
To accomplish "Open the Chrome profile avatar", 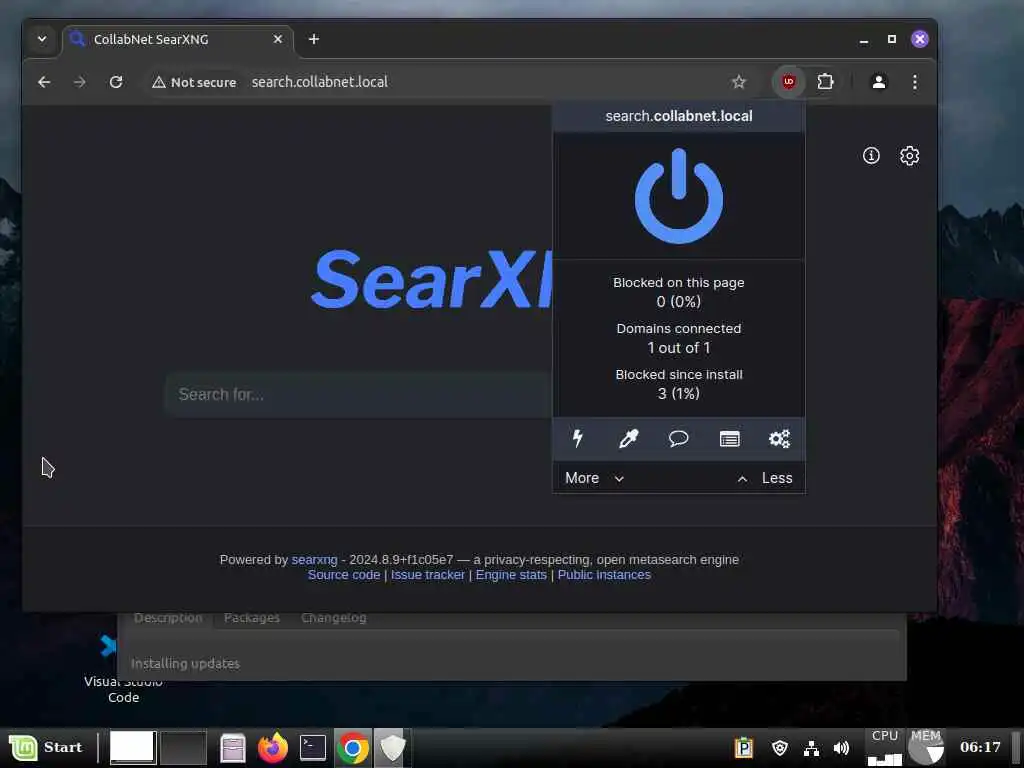I will [x=878, y=82].
